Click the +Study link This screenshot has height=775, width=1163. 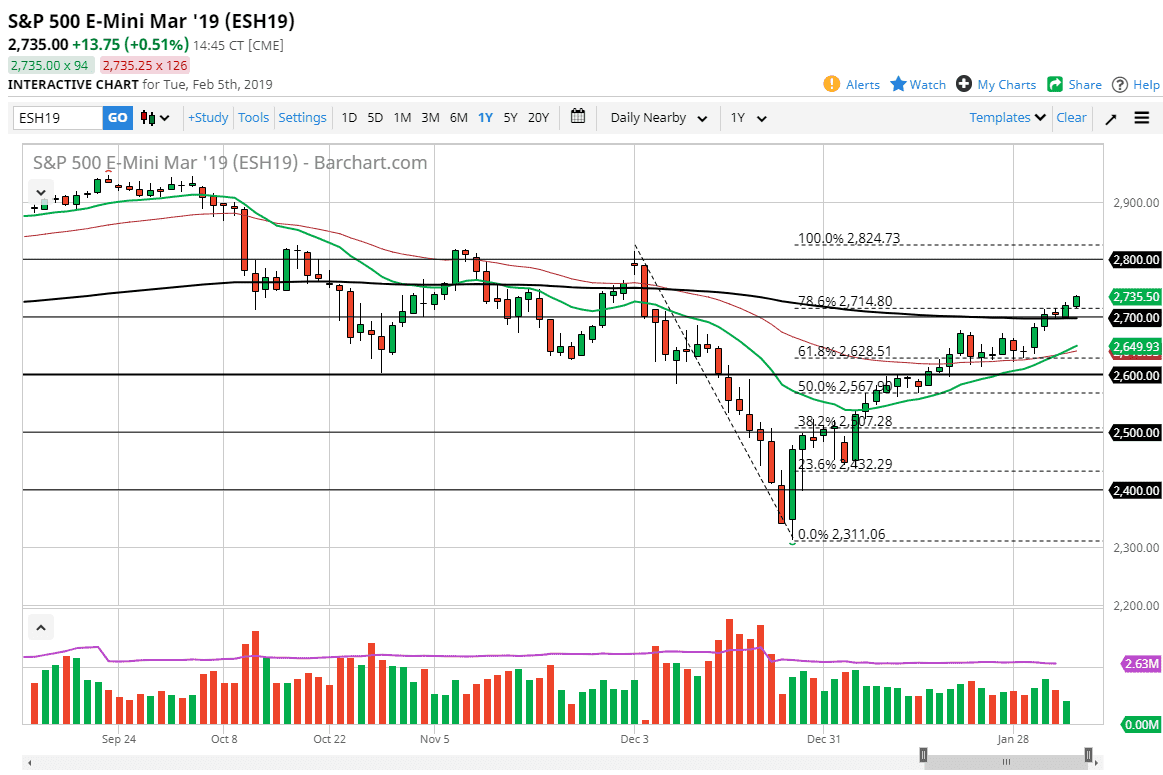pyautogui.click(x=207, y=117)
